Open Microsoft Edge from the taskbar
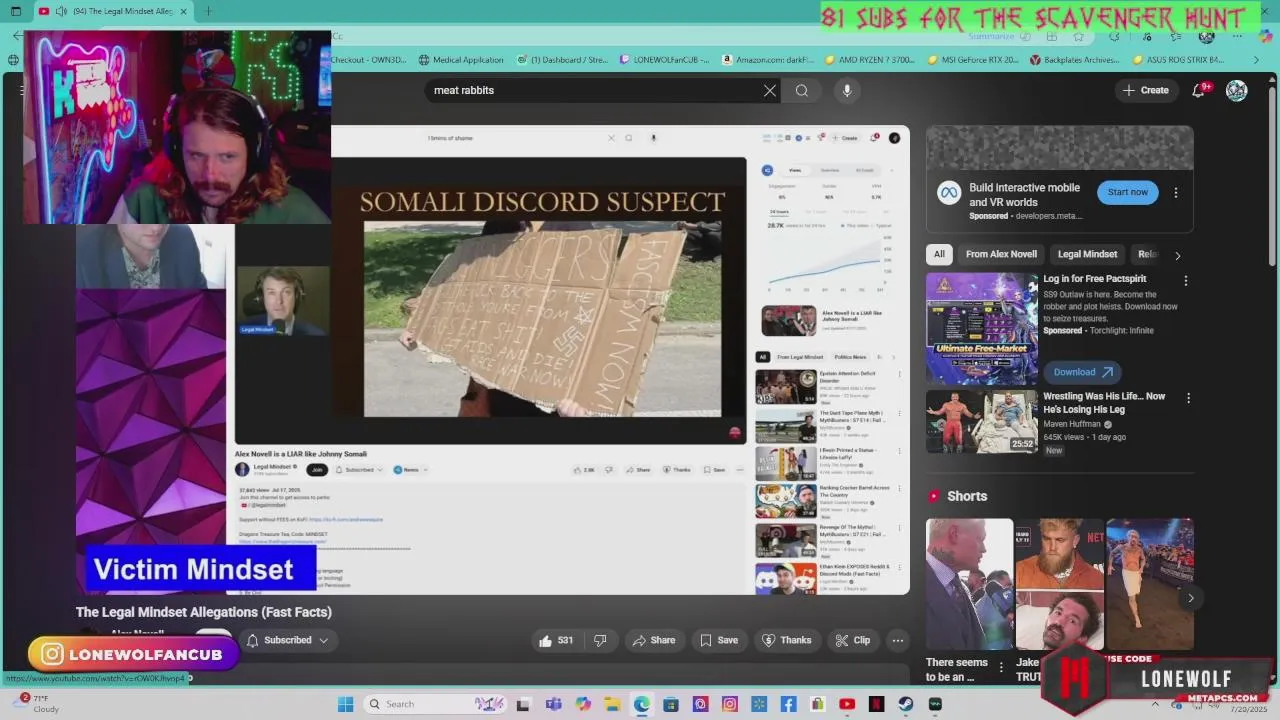This screenshot has width=1280, height=720. (x=641, y=704)
